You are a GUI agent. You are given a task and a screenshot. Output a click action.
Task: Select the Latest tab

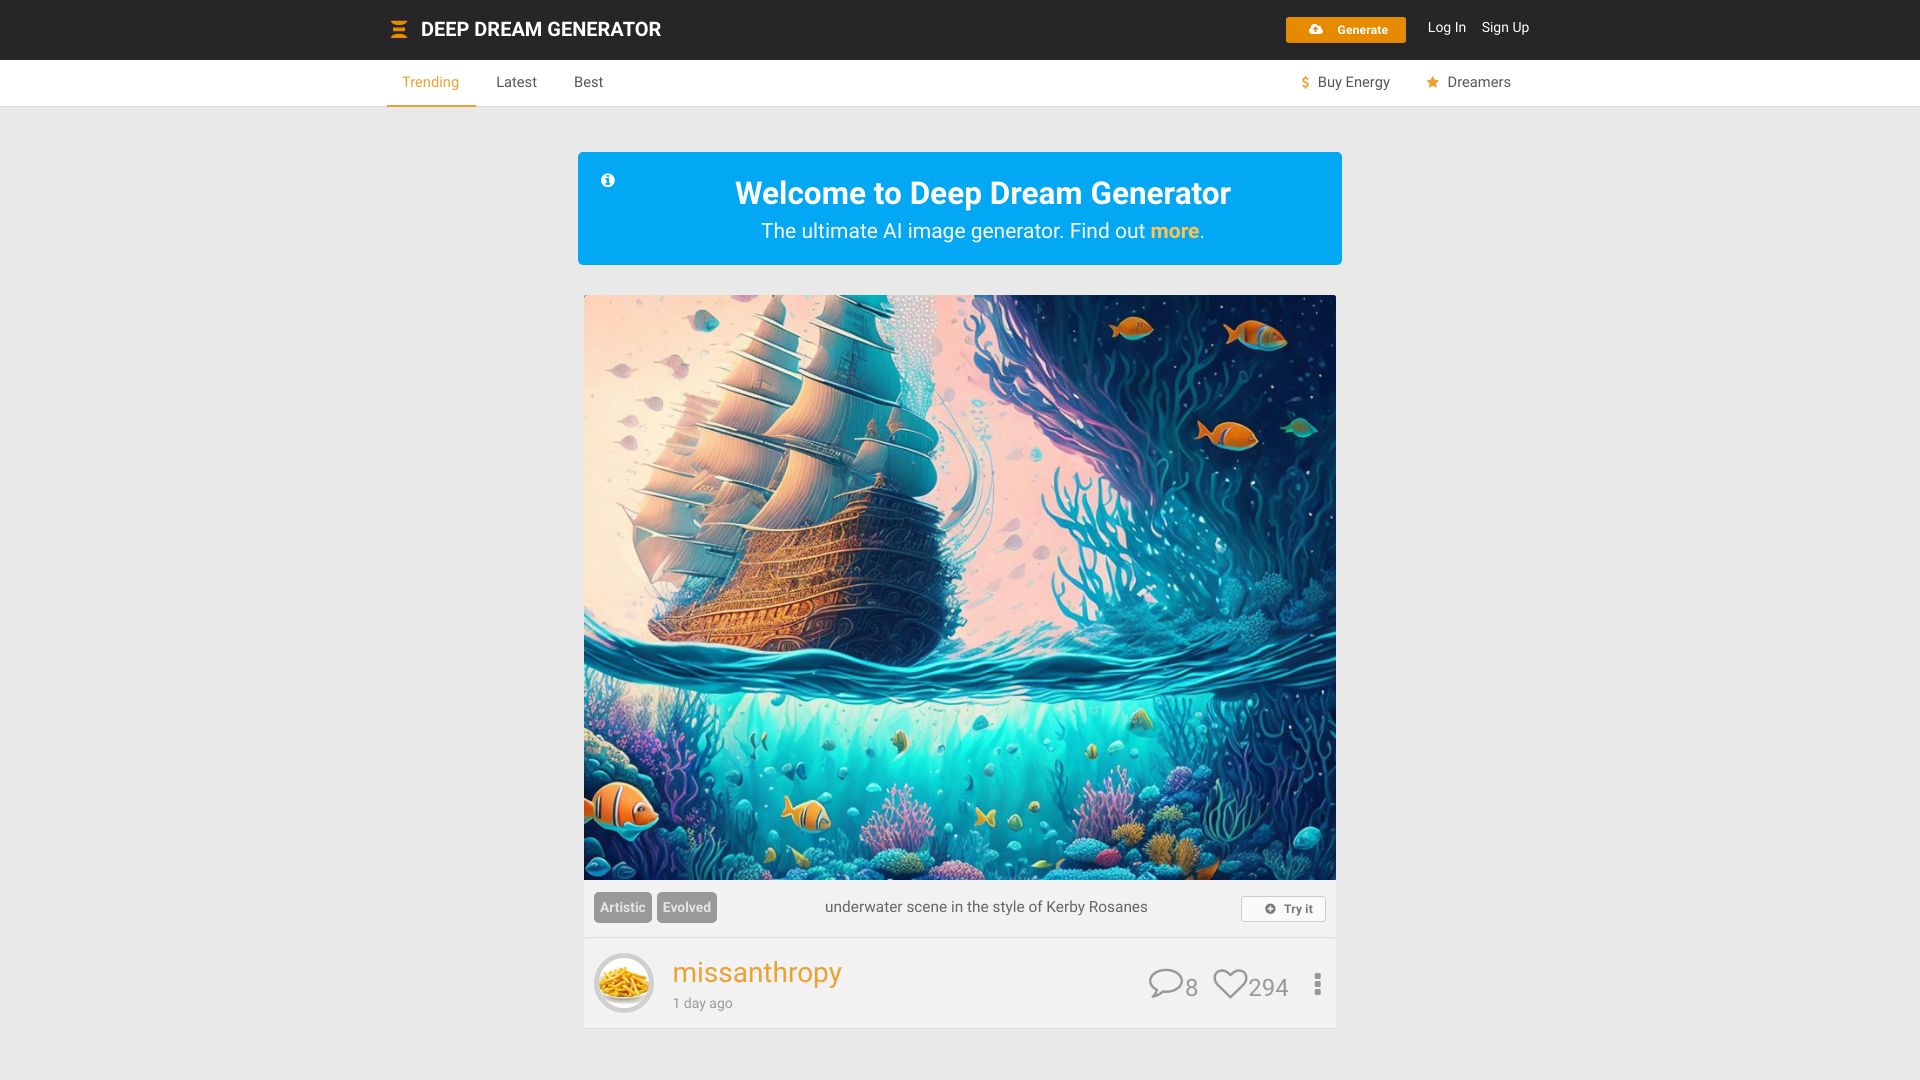pos(516,82)
